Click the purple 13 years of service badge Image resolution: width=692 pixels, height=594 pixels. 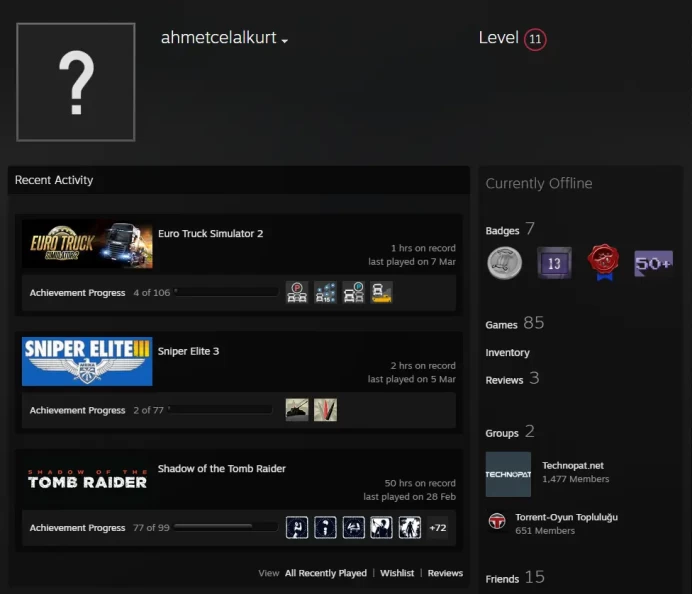554,263
